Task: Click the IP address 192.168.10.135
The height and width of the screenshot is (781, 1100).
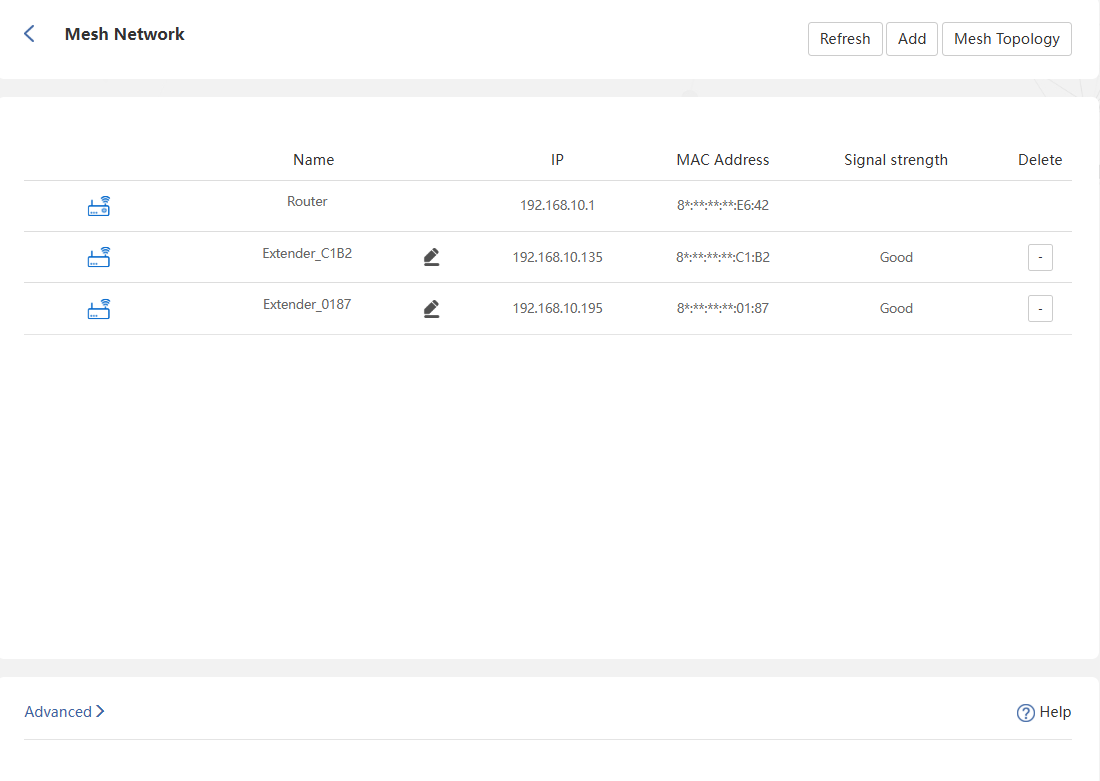Action: 557,257
